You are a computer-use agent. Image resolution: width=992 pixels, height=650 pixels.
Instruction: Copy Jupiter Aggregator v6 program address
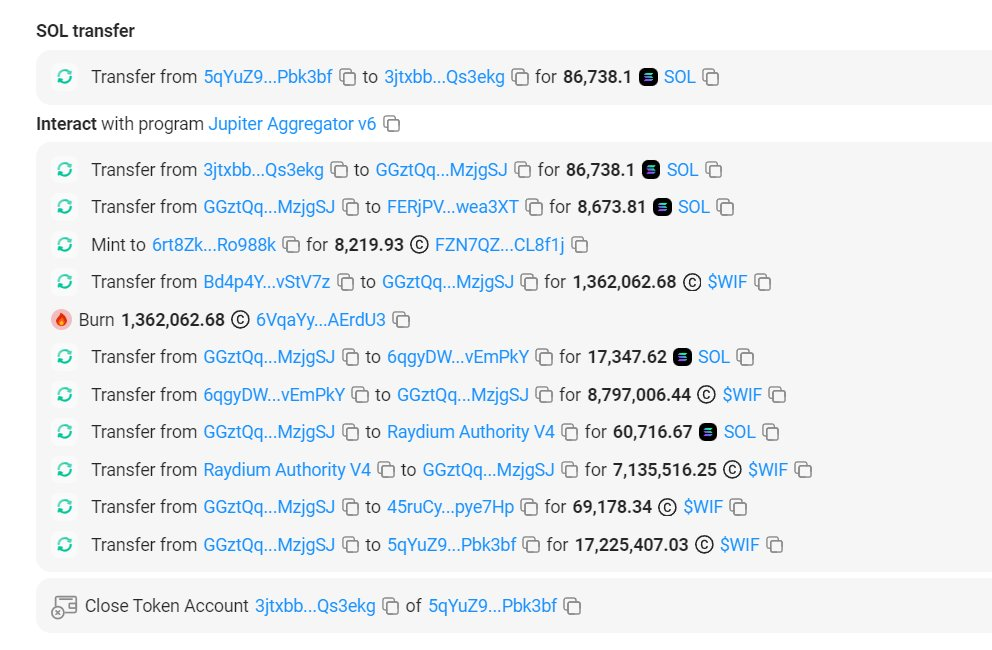pos(392,124)
